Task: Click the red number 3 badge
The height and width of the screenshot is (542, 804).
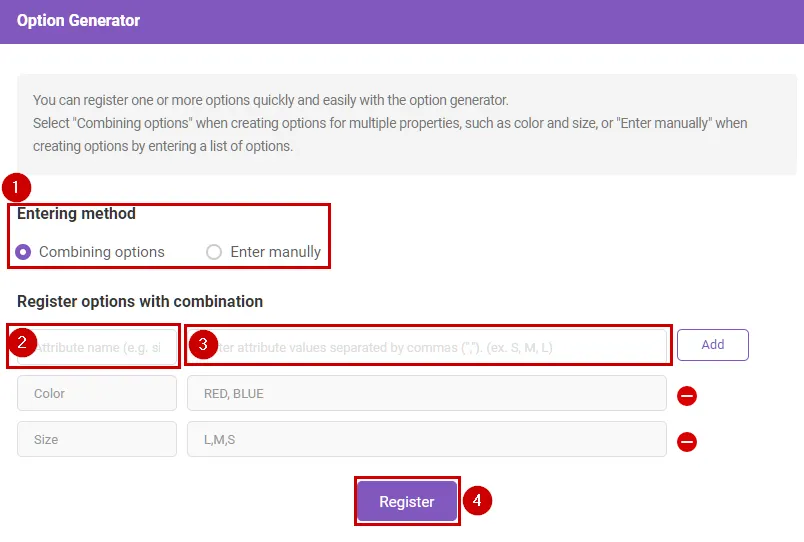Action: point(203,345)
